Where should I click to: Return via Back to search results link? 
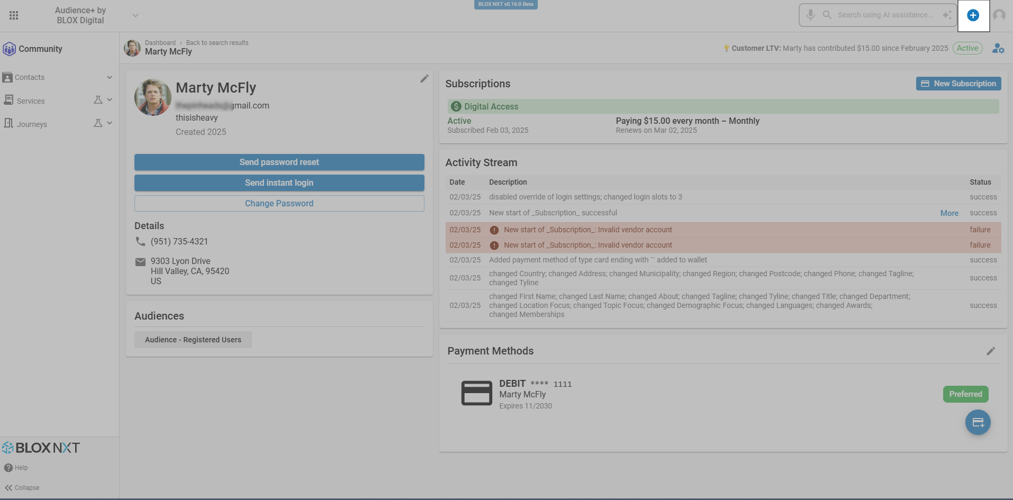coord(217,43)
